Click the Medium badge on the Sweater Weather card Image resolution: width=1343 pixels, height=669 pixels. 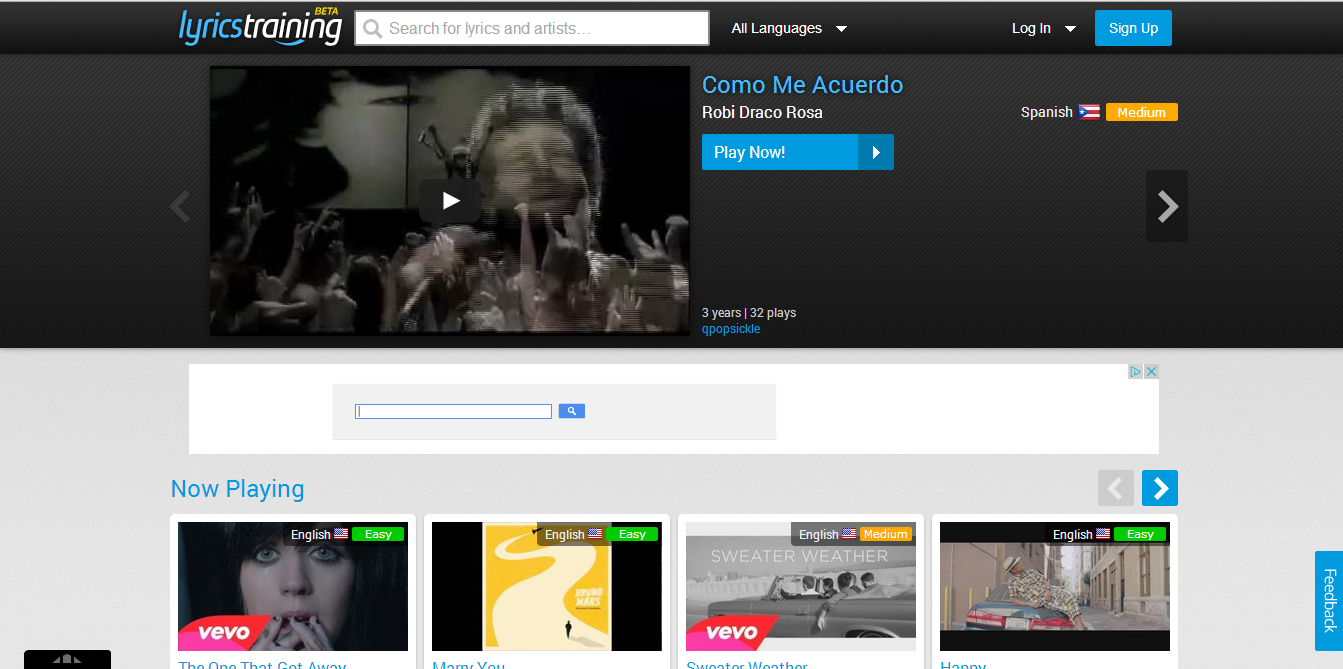click(886, 534)
